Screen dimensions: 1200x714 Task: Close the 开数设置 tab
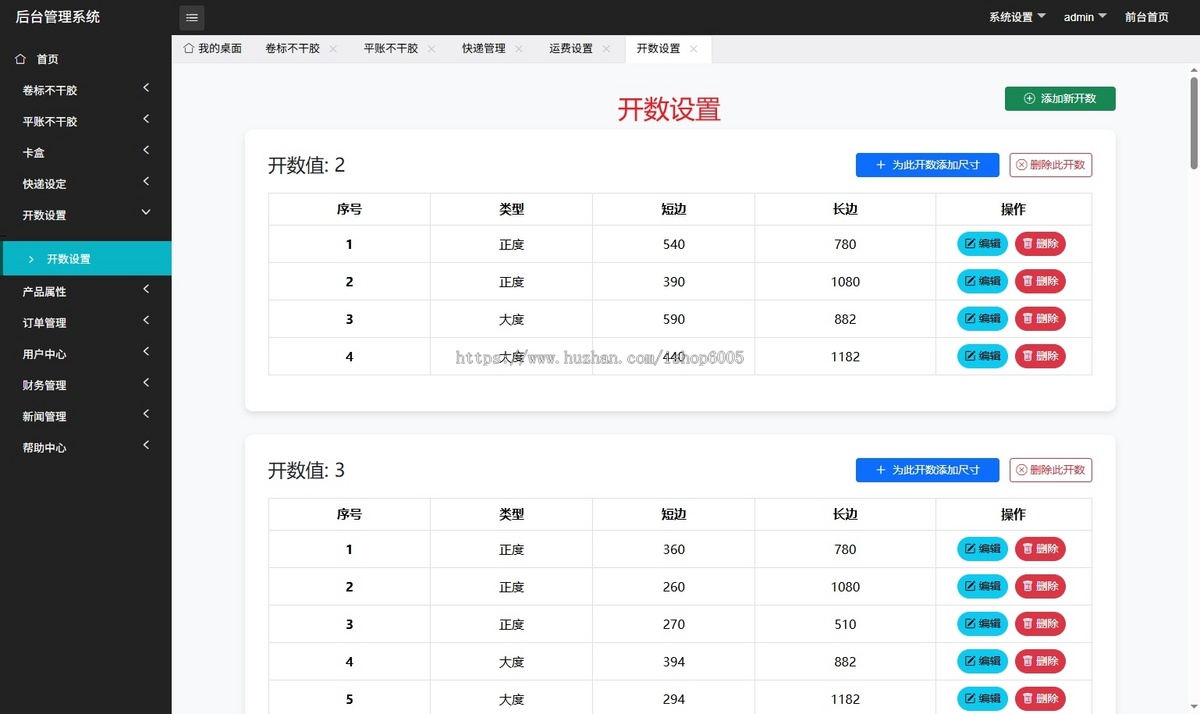tap(694, 49)
